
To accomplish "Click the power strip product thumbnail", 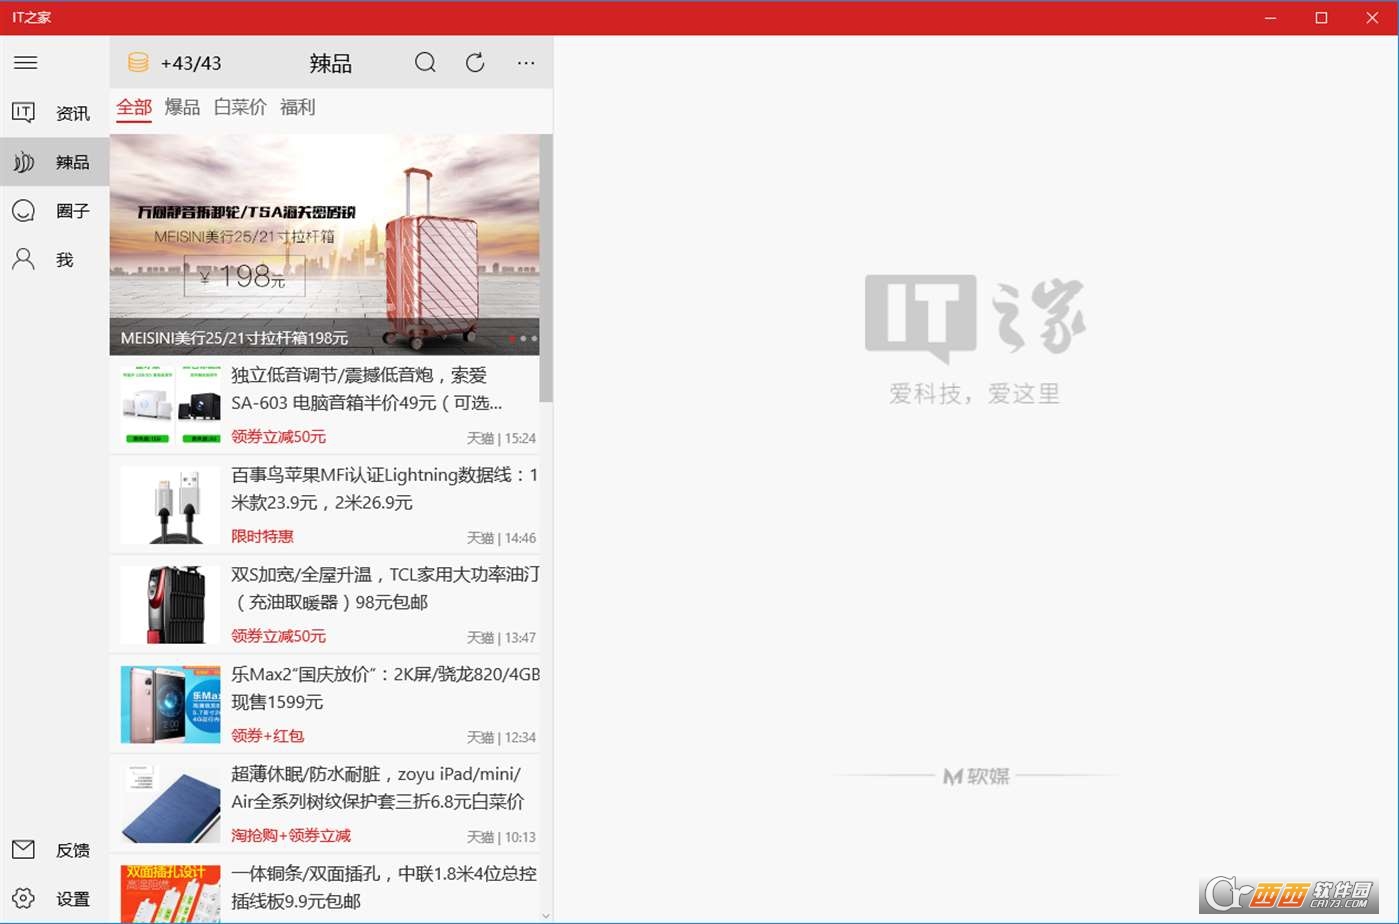I will coord(170,894).
